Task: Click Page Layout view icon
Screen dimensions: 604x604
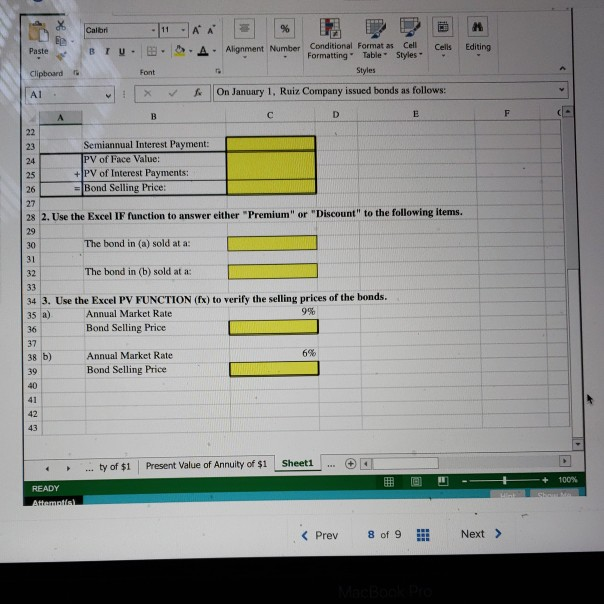Action: tap(416, 481)
